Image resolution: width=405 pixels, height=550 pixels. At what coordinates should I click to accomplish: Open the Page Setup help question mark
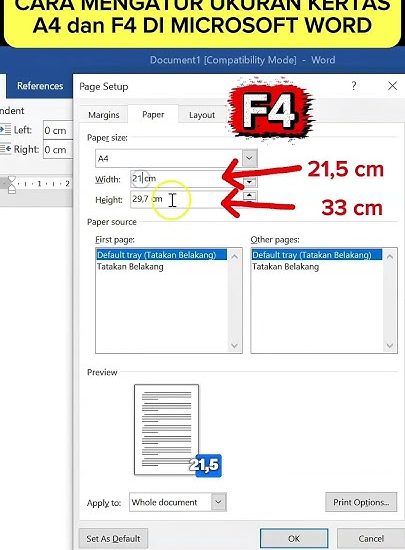pos(354,86)
